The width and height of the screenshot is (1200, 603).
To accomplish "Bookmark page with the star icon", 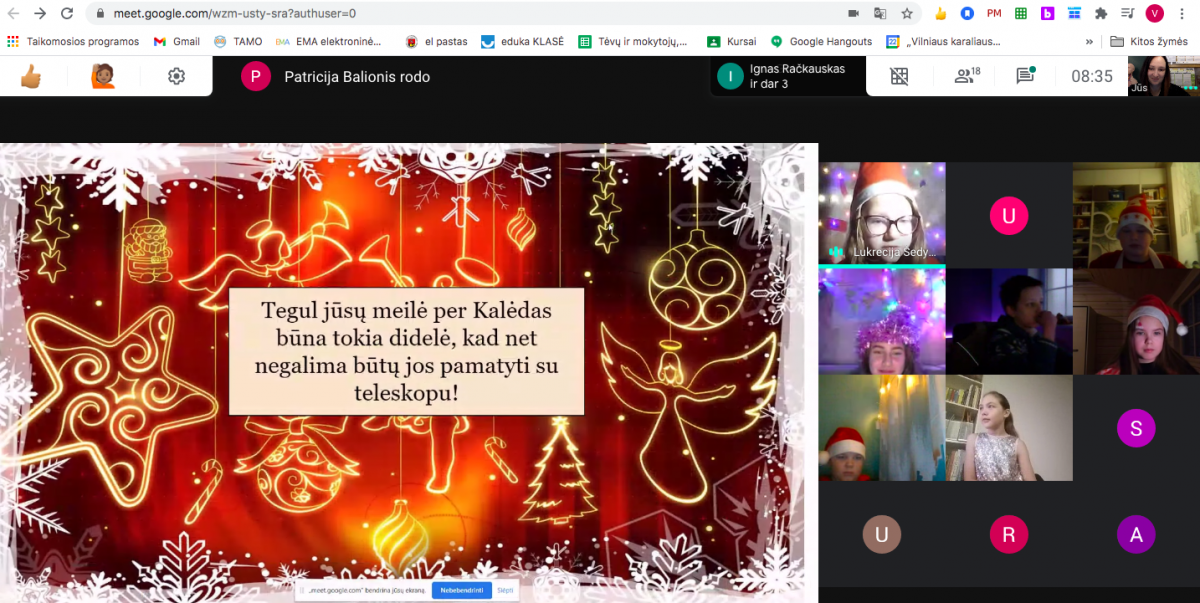I will [907, 14].
